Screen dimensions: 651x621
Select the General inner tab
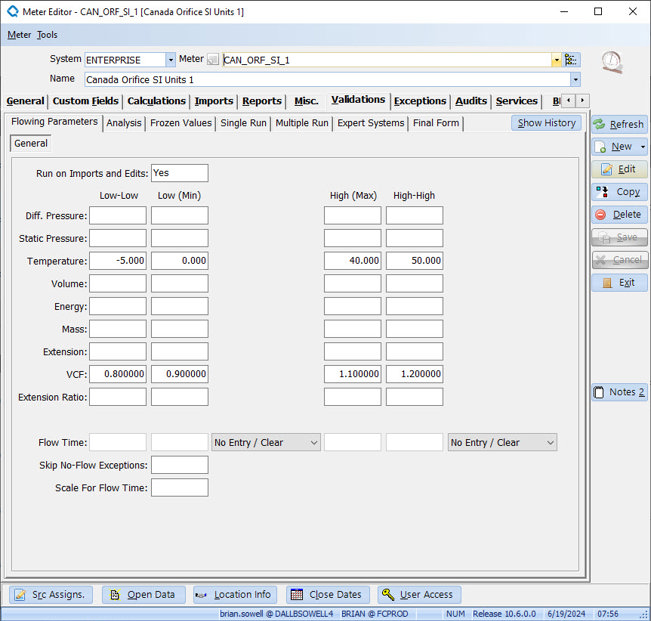[31, 143]
